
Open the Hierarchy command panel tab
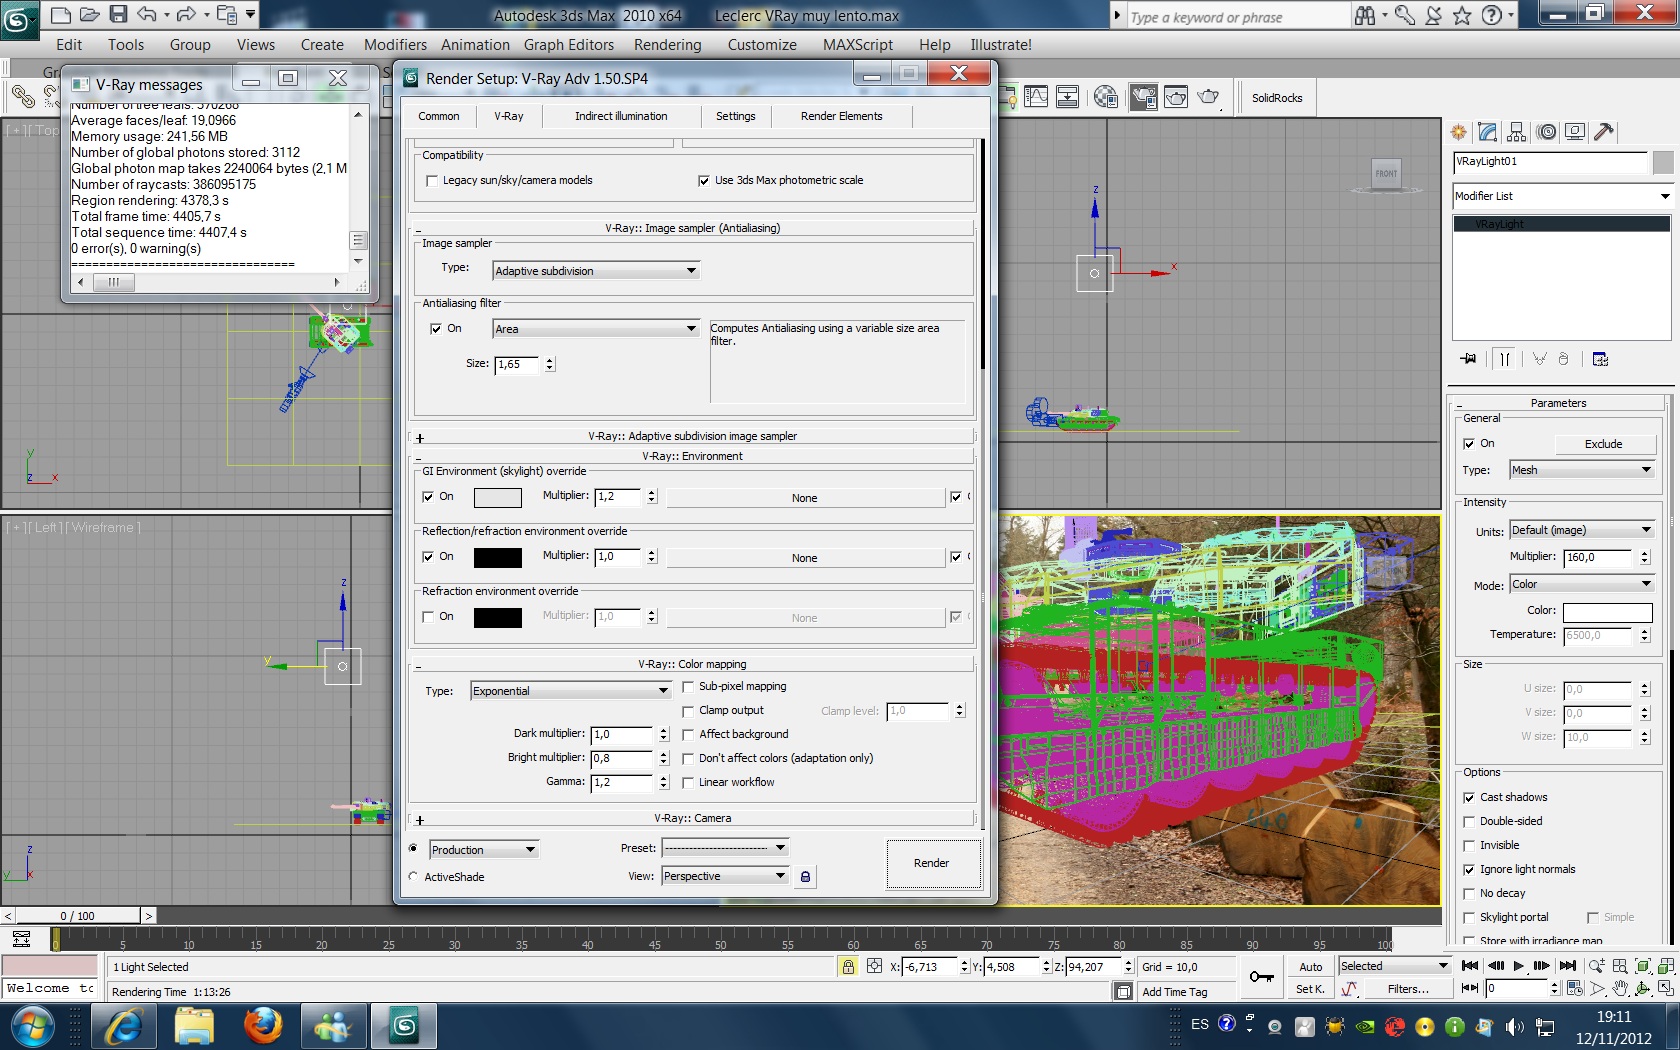pos(1517,132)
